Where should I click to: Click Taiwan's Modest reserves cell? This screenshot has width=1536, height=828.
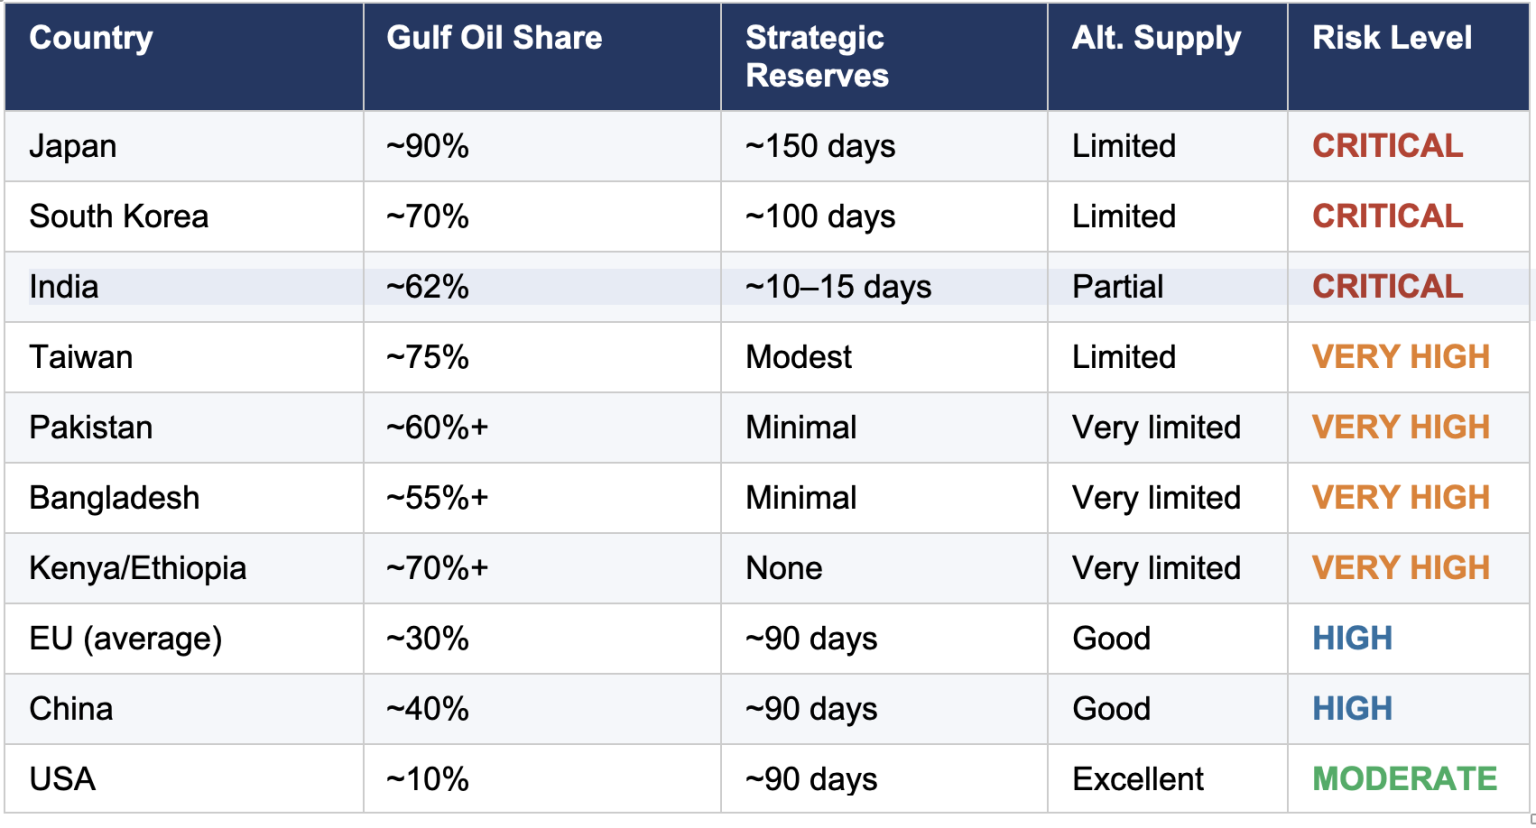pyautogui.click(x=799, y=357)
